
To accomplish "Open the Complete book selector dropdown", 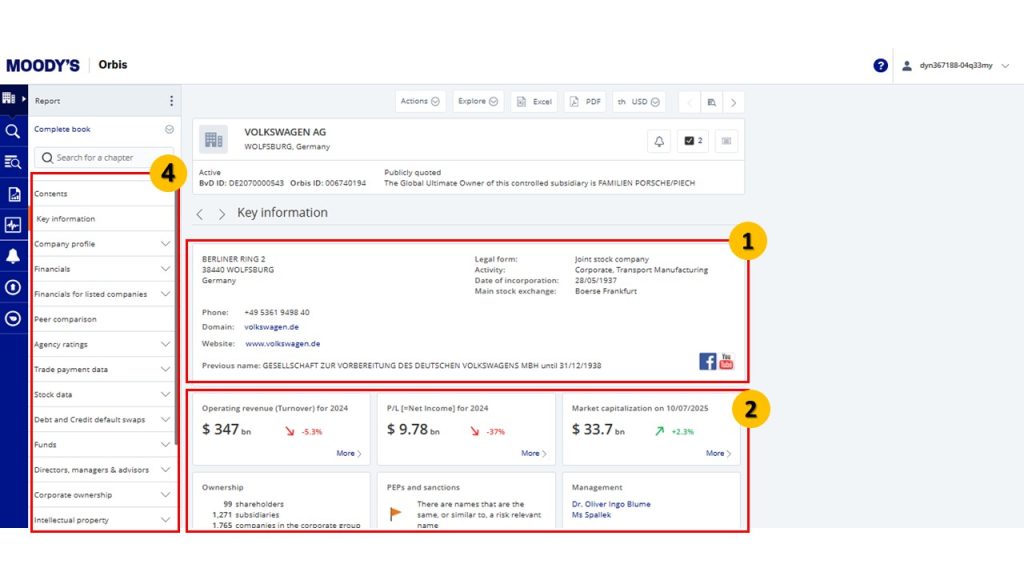I will coord(169,129).
